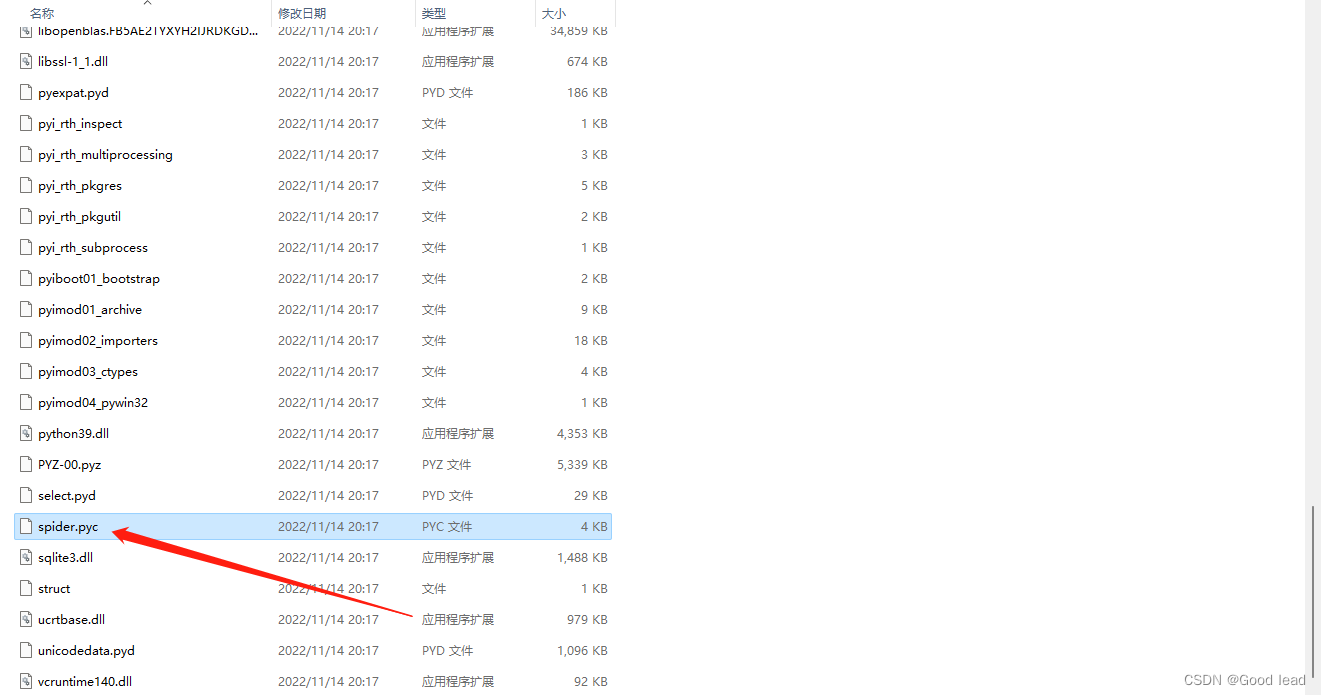
Task: Click the file icon beside PYZ-00.pyz
Action: click(x=24, y=464)
